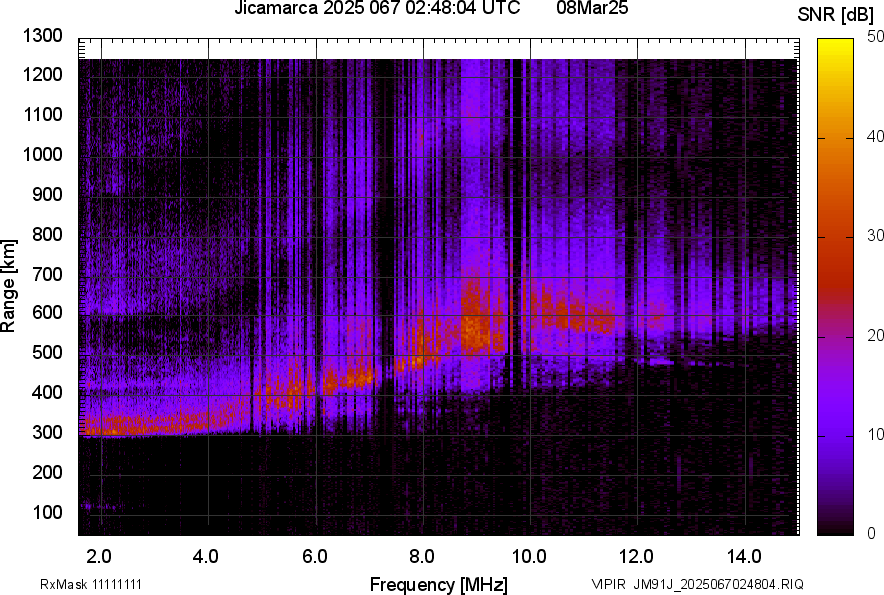This screenshot has height=595, width=884.
Task: Click the colorbar tick label '20'
Action: click(876, 336)
